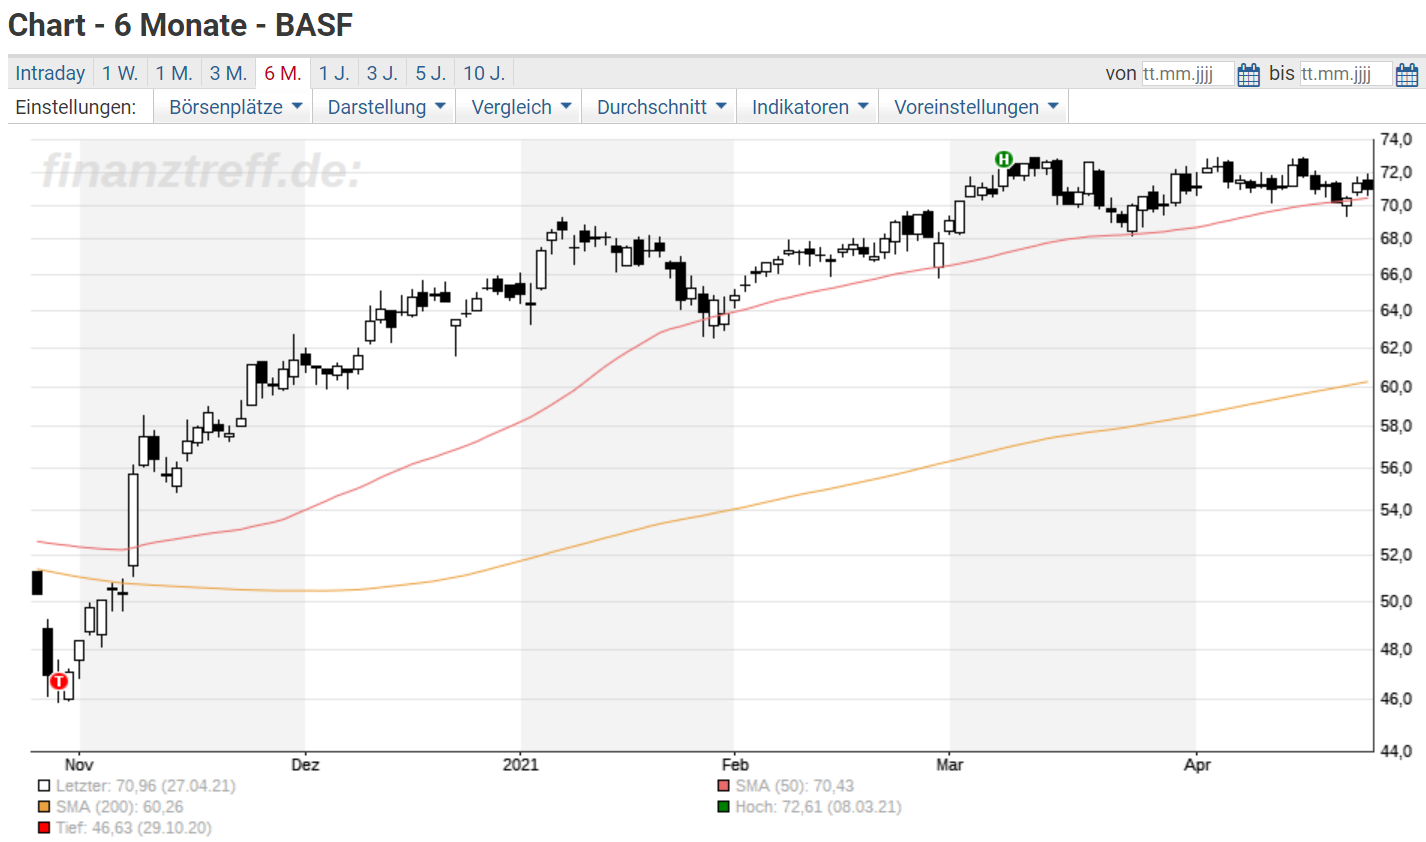This screenshot has width=1426, height=842.
Task: Click the 'Mar' x-axis label
Action: pyautogui.click(x=949, y=765)
